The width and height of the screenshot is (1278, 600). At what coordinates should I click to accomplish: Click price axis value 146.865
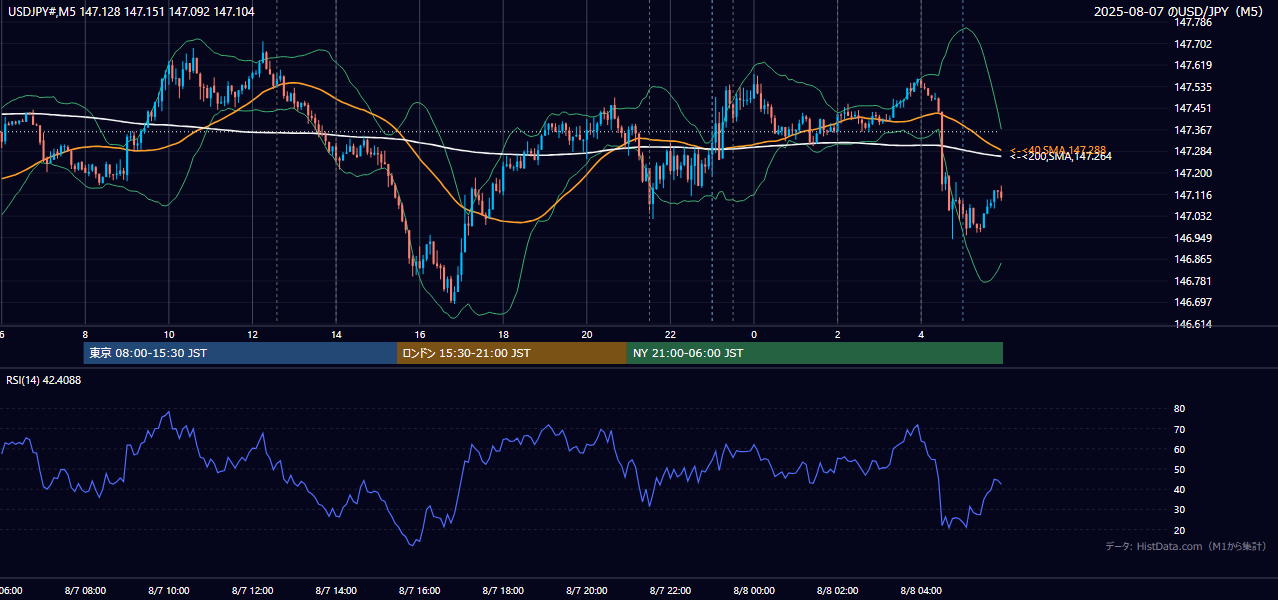click(1193, 259)
